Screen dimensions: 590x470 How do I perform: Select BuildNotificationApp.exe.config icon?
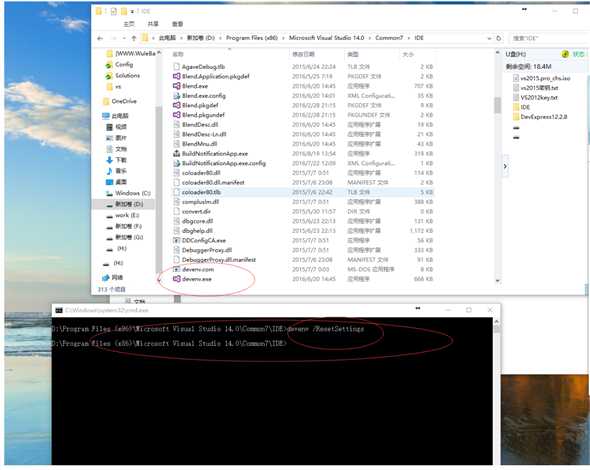(x=176, y=163)
